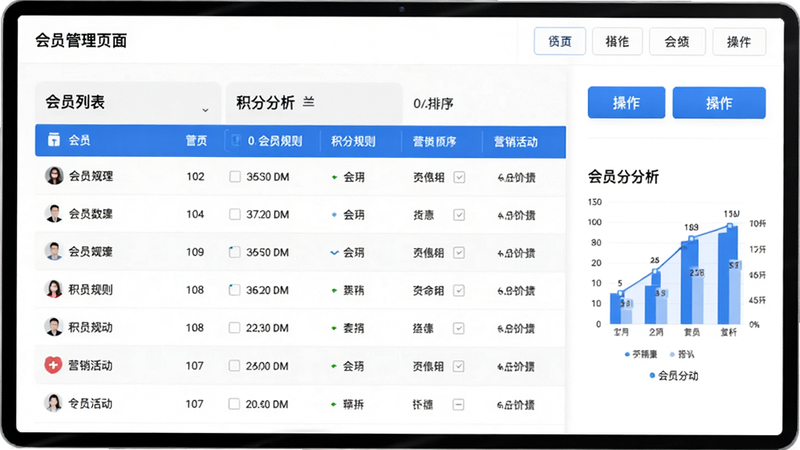Uncheck the checked box in row 104

coord(459,215)
